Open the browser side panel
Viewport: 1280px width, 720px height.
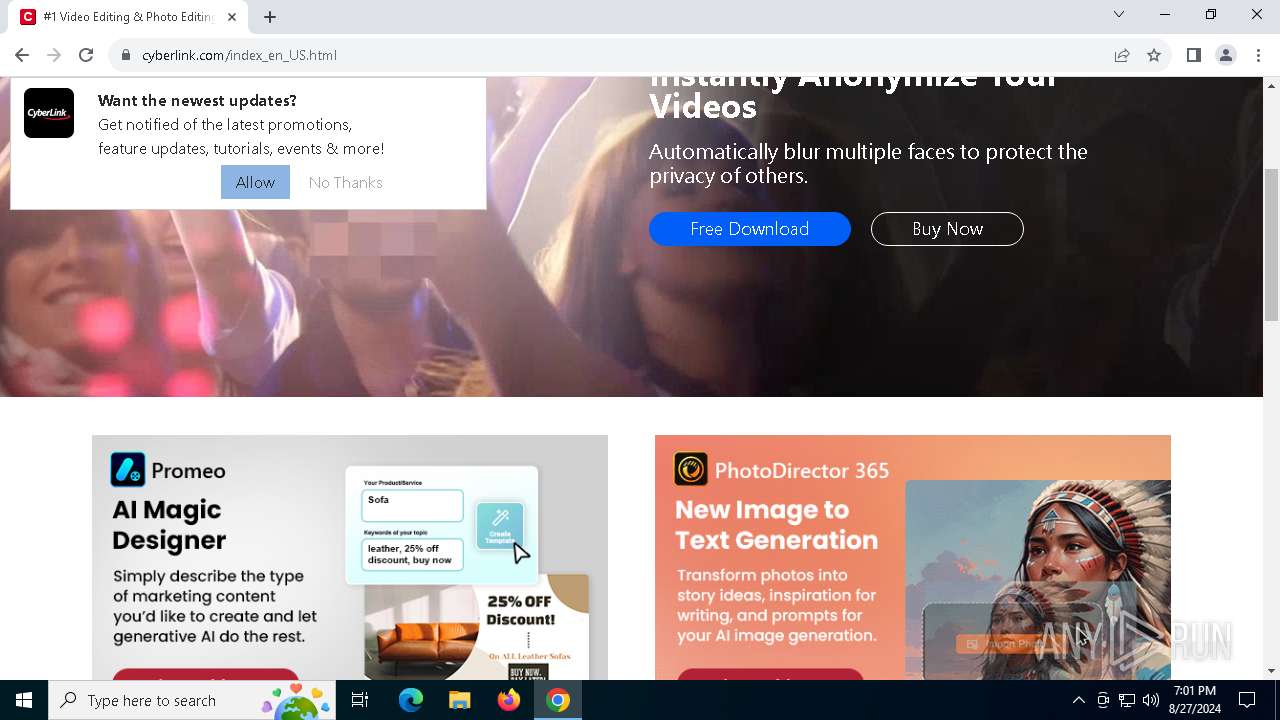point(1193,55)
